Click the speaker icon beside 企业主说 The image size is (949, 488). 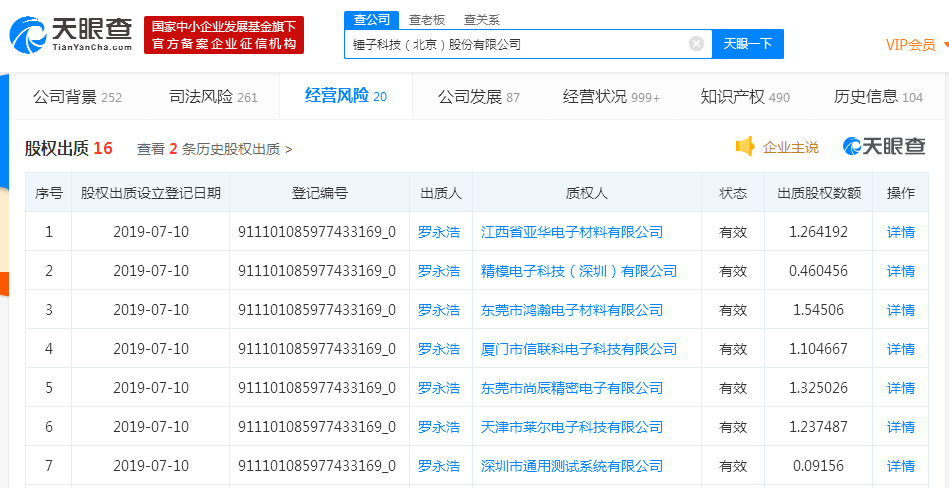point(745,147)
